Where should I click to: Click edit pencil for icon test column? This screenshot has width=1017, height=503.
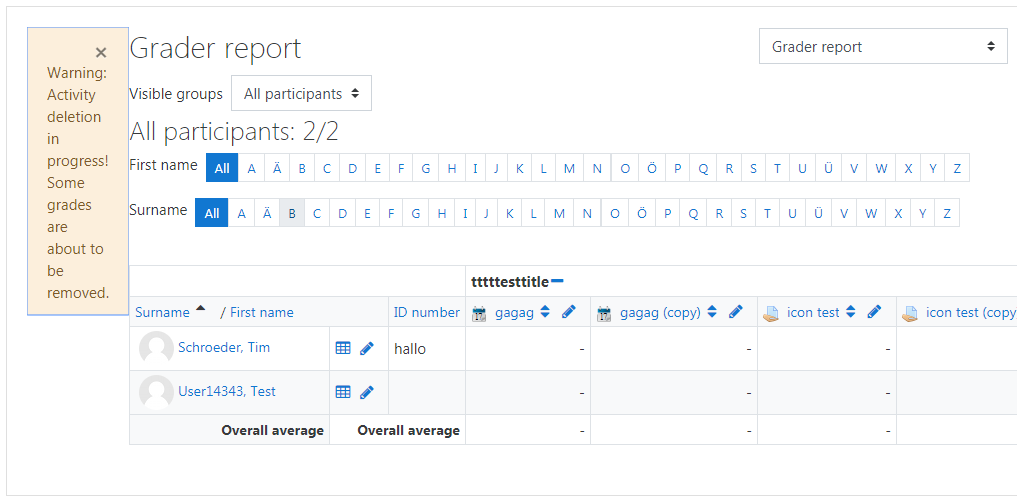click(x=874, y=312)
